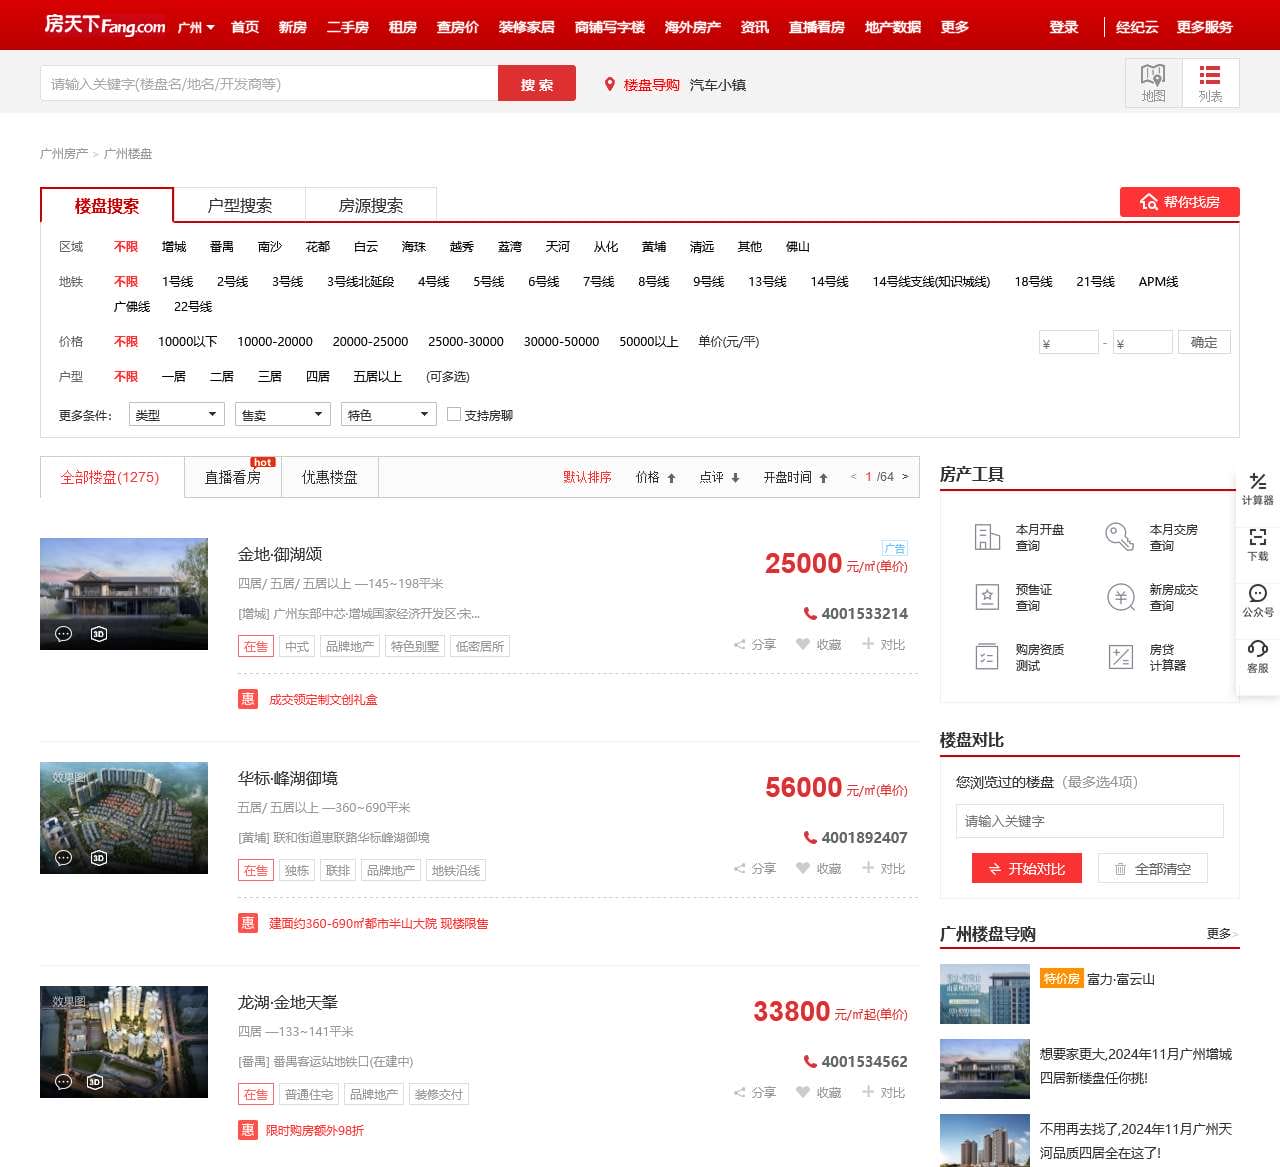Select the 直播看房 tab
Image resolution: width=1280 pixels, height=1167 pixels.
tap(233, 477)
